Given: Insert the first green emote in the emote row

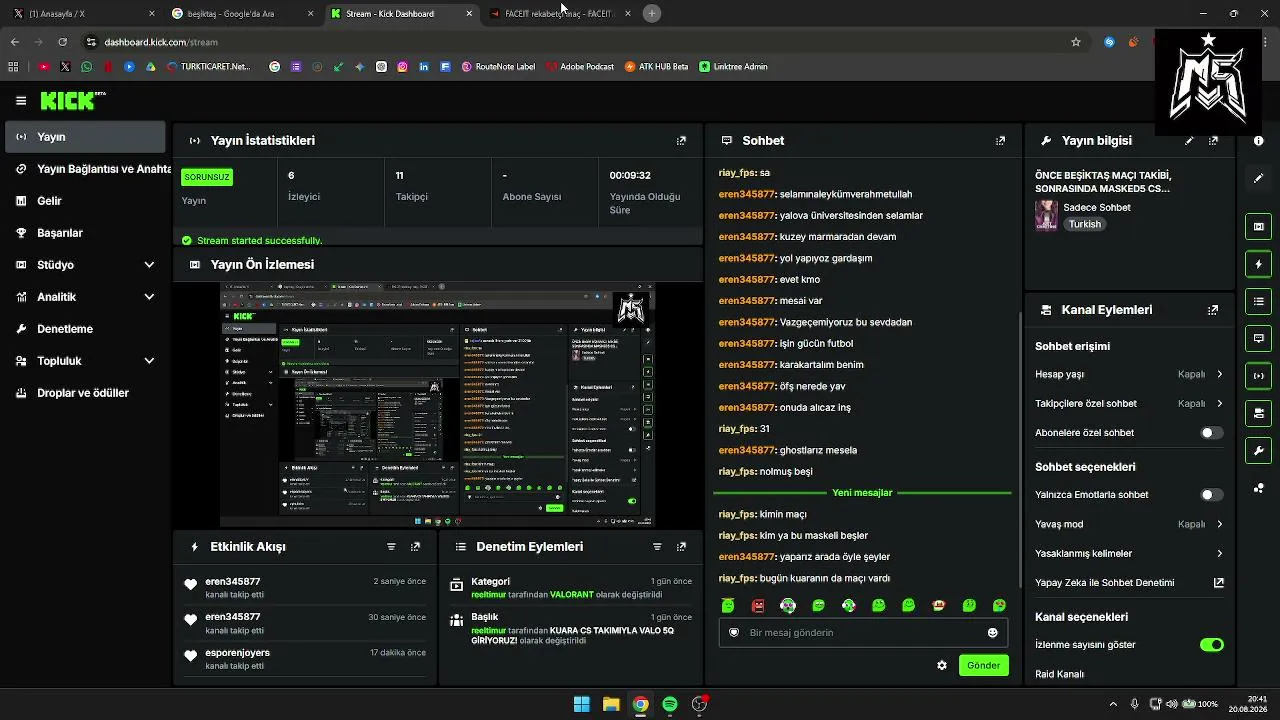Looking at the screenshot, I should [x=728, y=605].
